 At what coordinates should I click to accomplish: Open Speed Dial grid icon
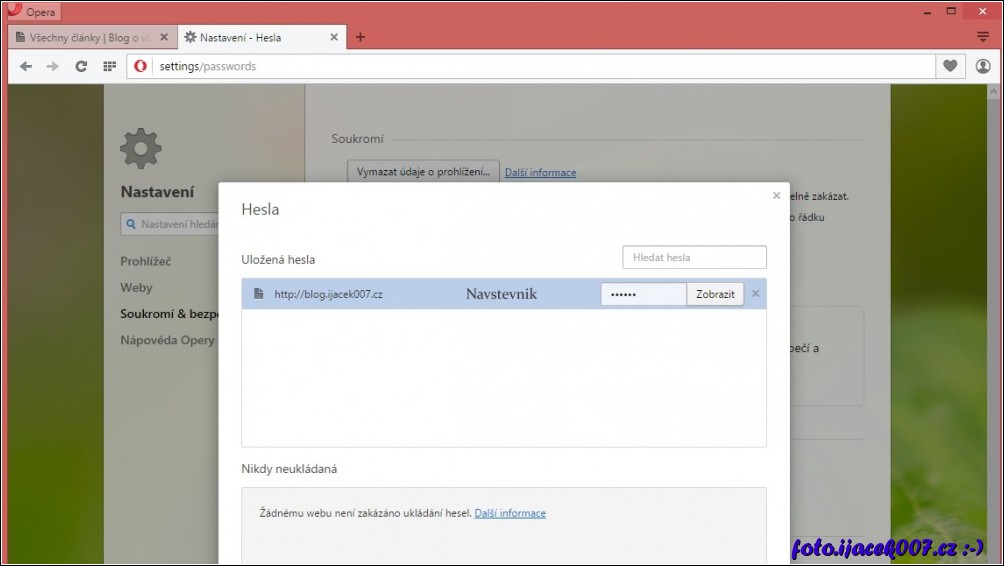click(109, 67)
